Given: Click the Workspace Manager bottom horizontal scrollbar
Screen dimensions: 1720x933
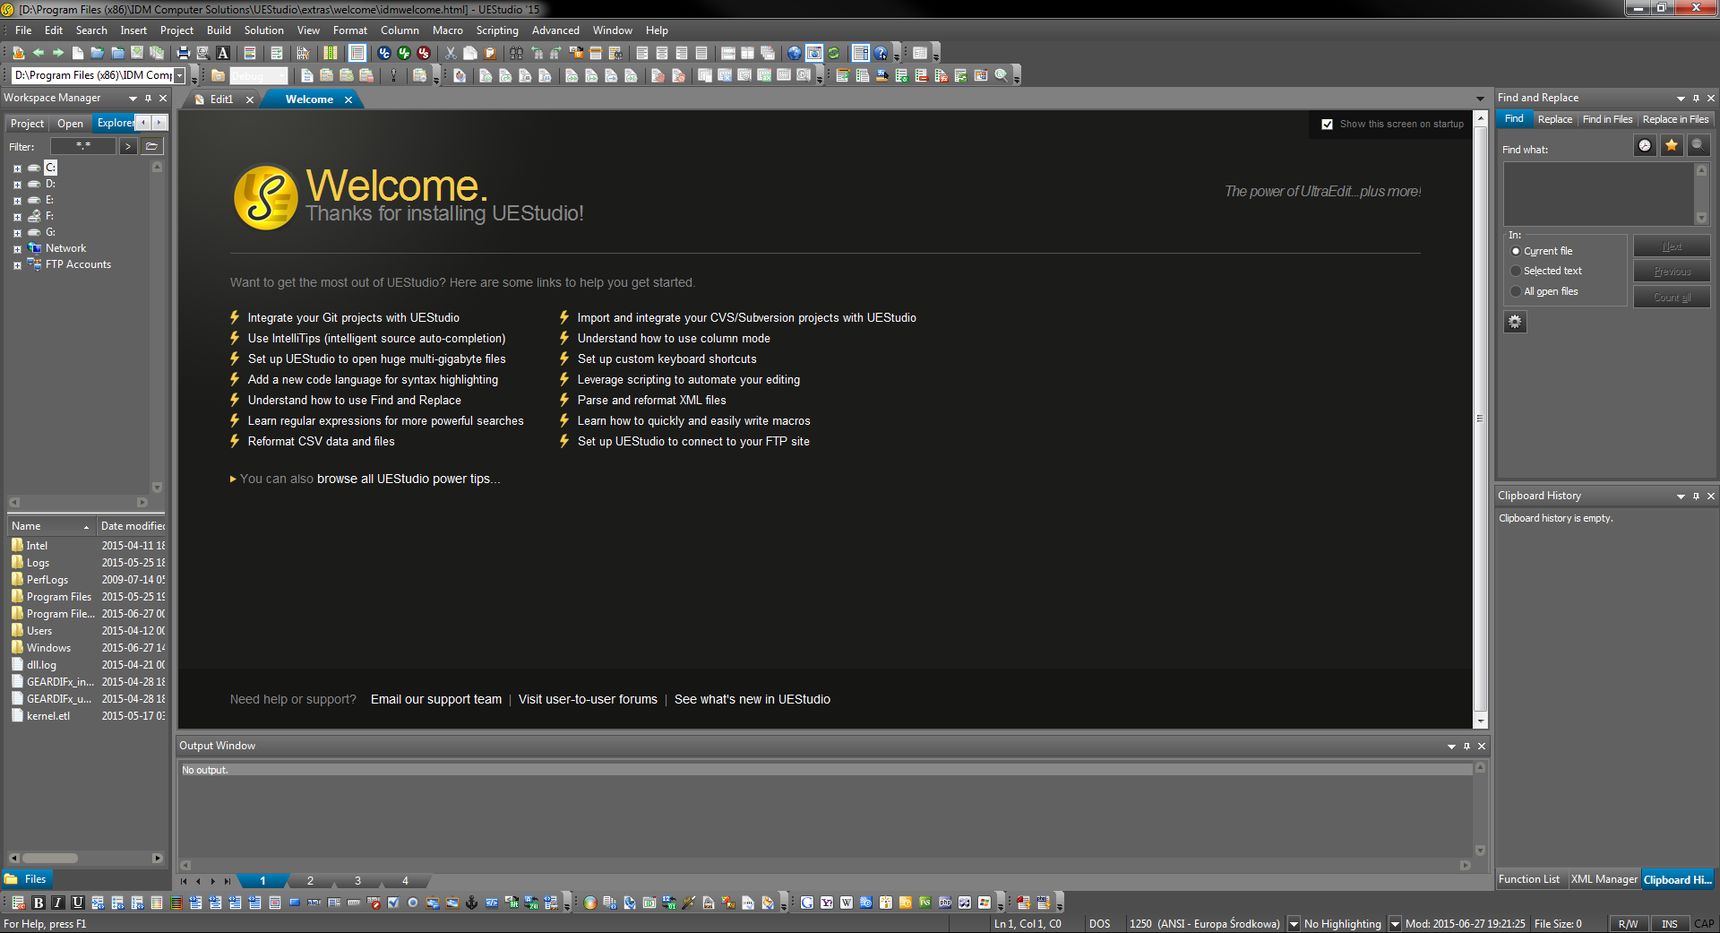Looking at the screenshot, I should (85, 857).
